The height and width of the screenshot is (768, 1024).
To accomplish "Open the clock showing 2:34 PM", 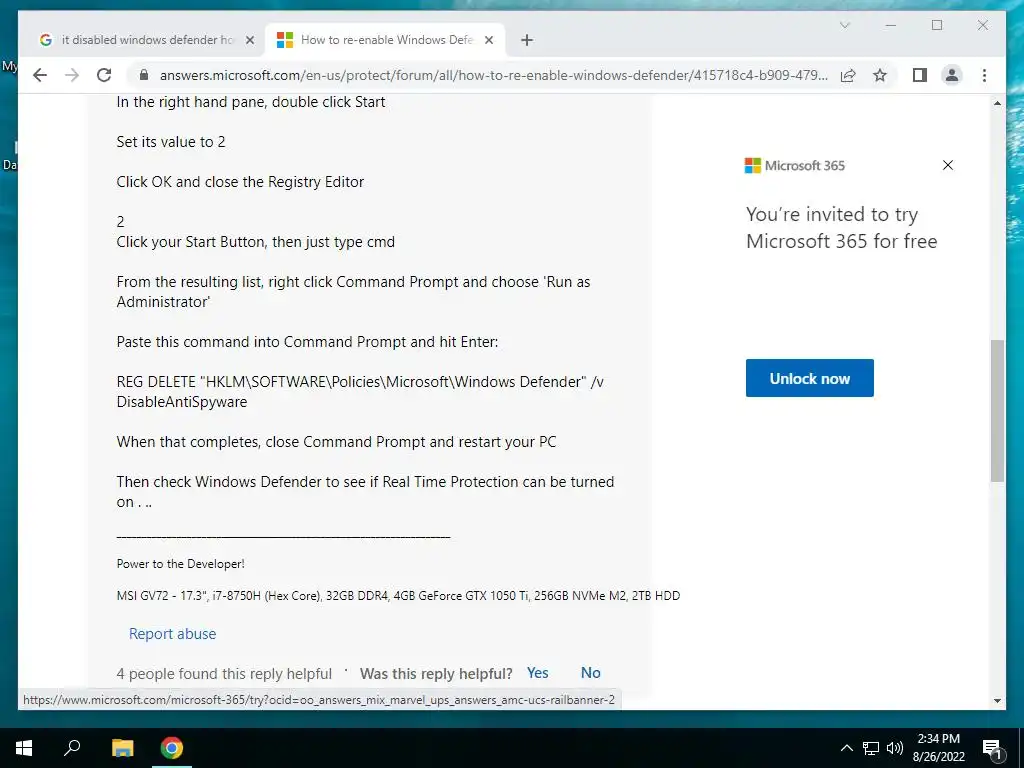I will (x=938, y=748).
